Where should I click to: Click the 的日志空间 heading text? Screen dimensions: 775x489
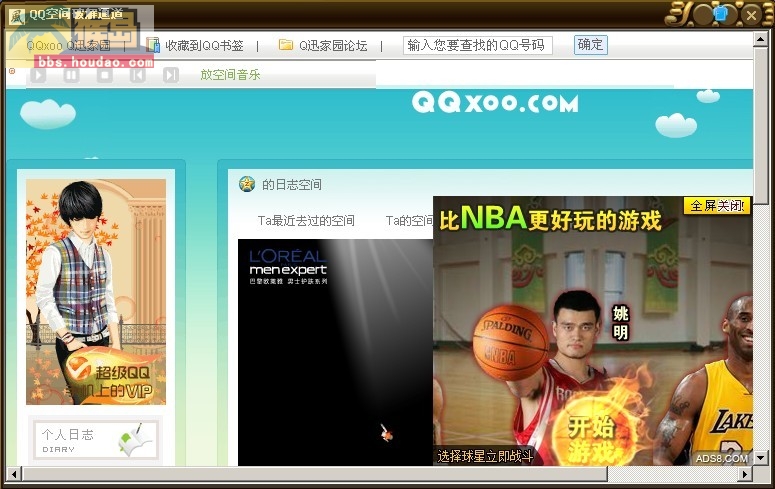coord(292,185)
